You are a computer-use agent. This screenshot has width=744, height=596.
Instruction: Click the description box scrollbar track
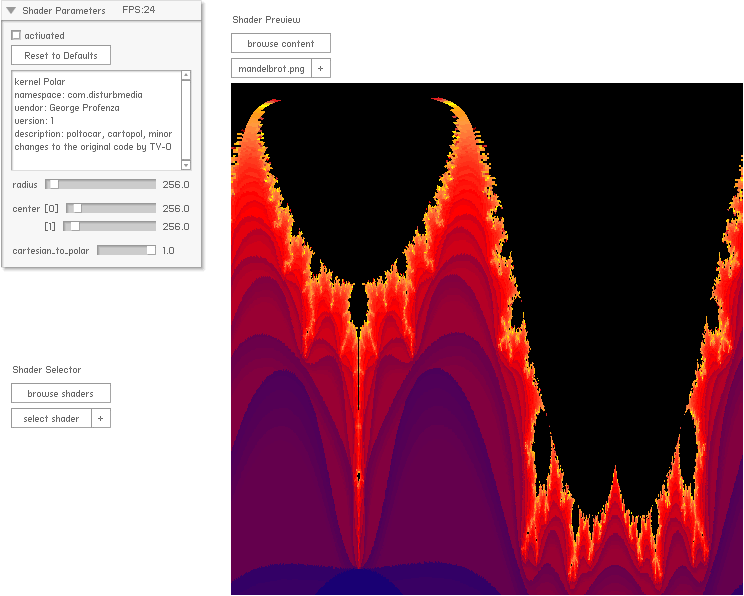[x=185, y=120]
